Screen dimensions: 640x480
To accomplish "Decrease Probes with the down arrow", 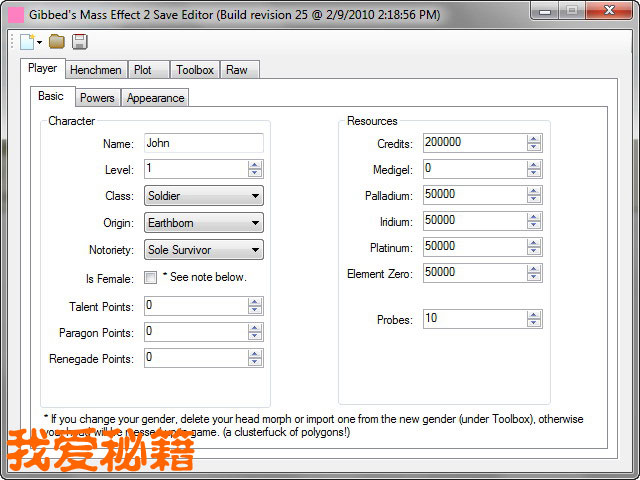I will pos(534,323).
